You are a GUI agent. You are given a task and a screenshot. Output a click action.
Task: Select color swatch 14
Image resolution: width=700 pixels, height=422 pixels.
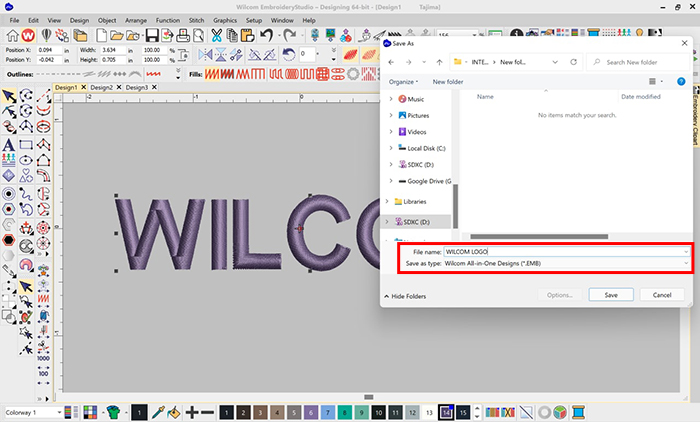(x=446, y=412)
